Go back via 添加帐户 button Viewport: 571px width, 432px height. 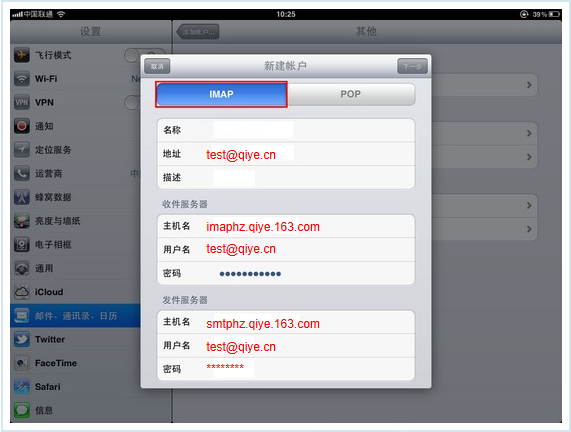[198, 32]
